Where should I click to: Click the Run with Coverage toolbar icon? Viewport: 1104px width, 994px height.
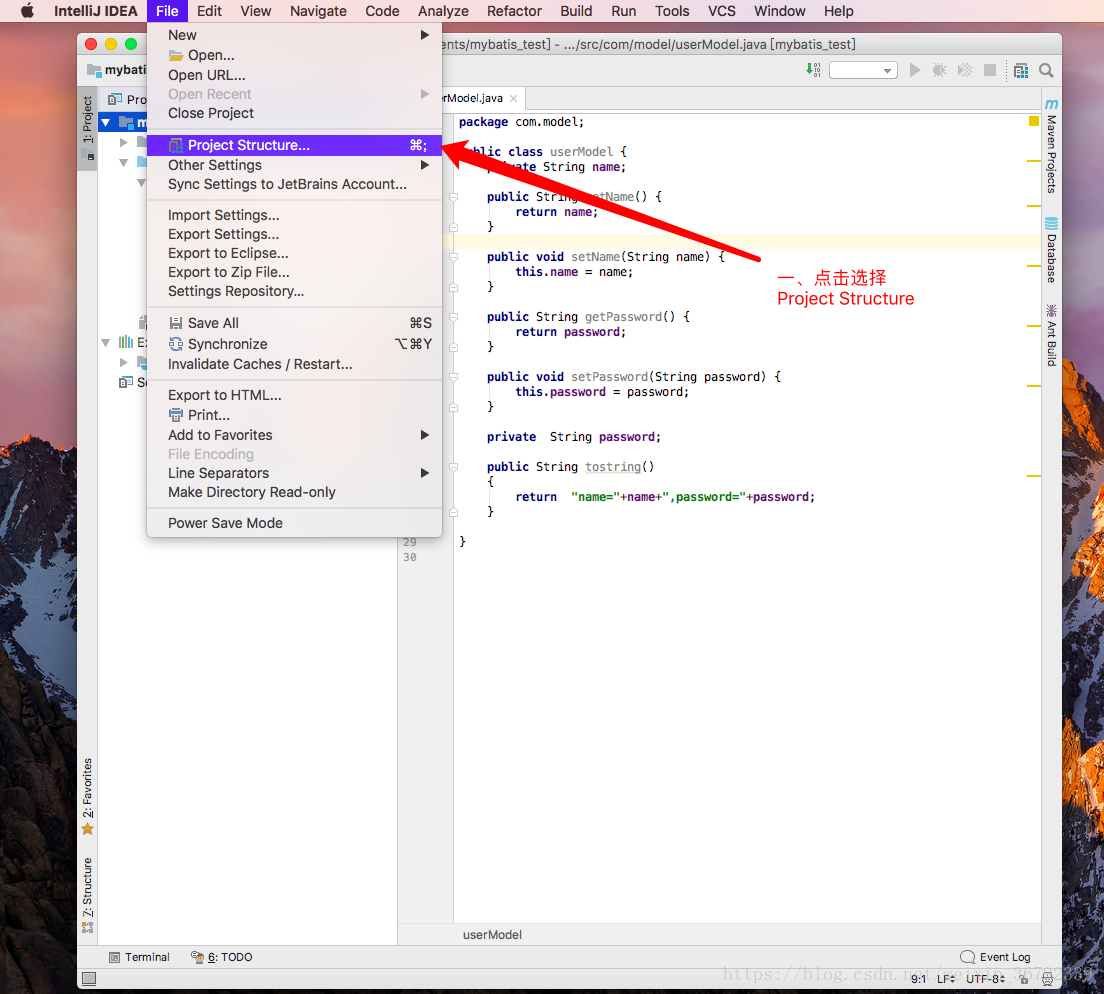(965, 70)
